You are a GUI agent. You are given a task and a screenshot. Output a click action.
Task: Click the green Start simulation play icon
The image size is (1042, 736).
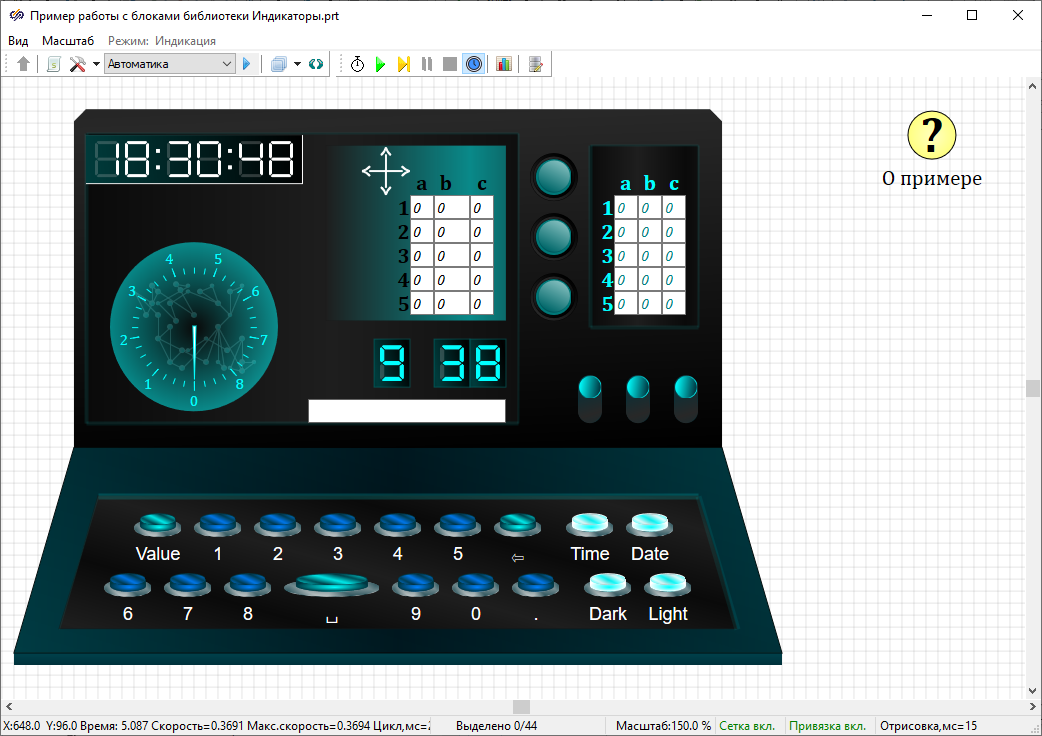coord(380,64)
